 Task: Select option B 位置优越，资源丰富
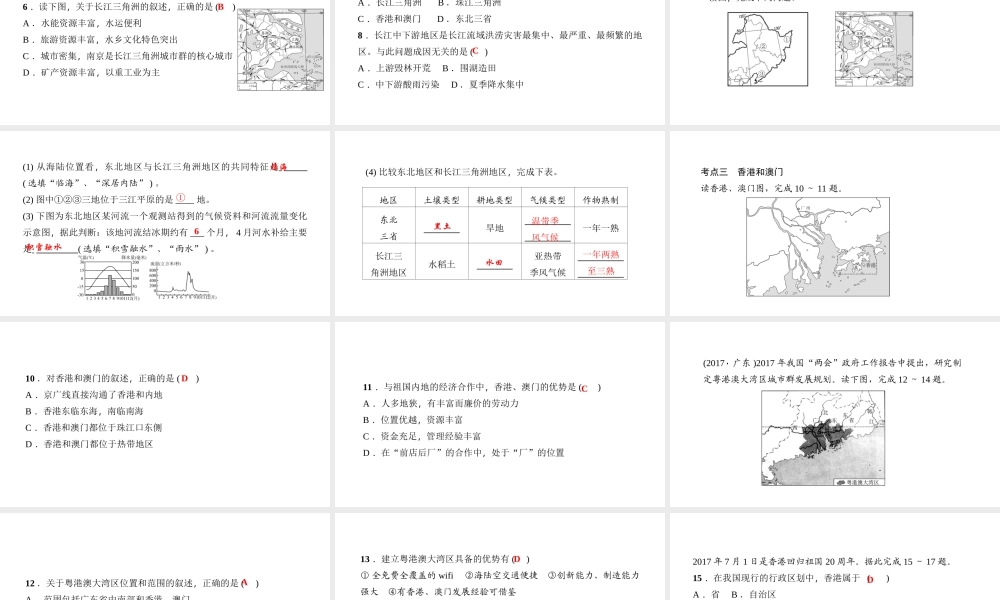[413, 420]
